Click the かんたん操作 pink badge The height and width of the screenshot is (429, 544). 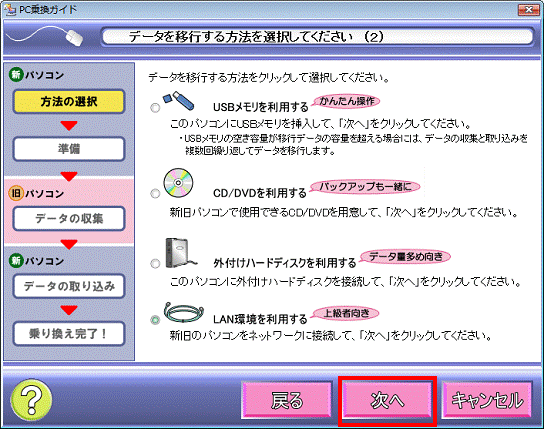click(346, 101)
